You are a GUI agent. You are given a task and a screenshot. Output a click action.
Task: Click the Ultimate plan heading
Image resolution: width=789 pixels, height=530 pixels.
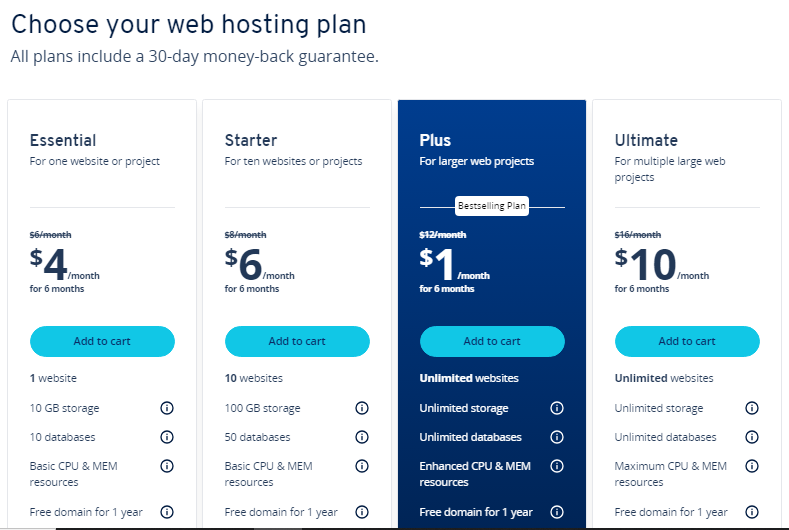[x=646, y=140]
